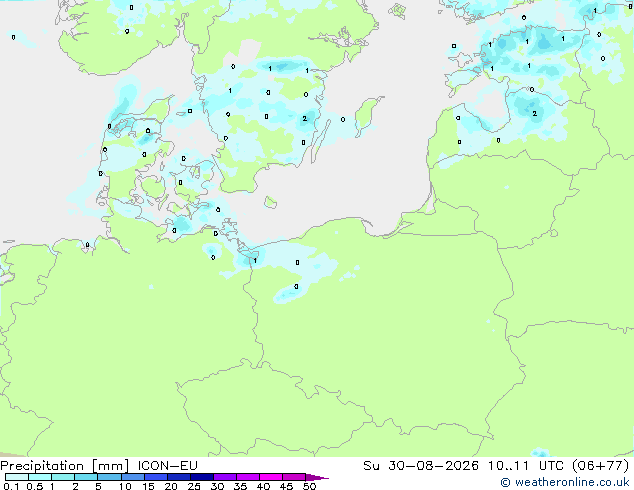Click the lightest 0.1–0.5 mm legend swatch

click(17, 477)
